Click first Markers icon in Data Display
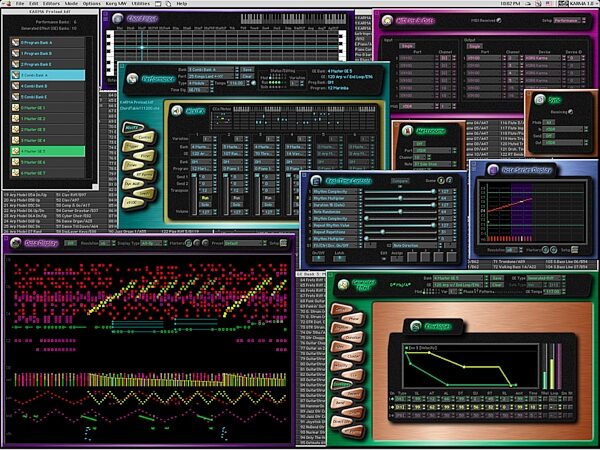The image size is (600, 450). (x=188, y=243)
